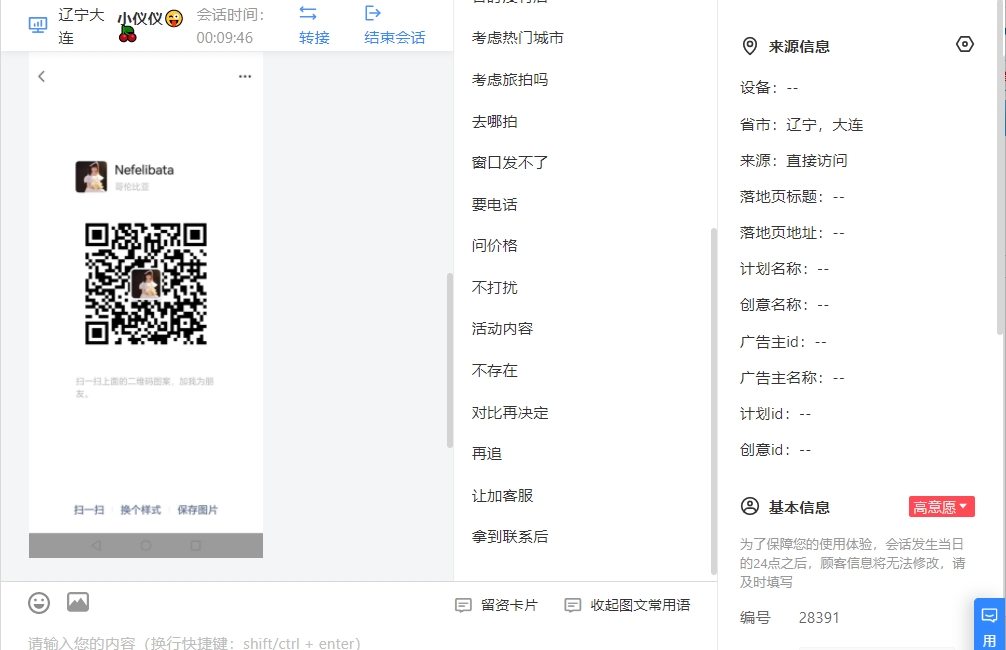Select quick reply 问价格
This screenshot has height=650, width=1006.
pyautogui.click(x=494, y=245)
